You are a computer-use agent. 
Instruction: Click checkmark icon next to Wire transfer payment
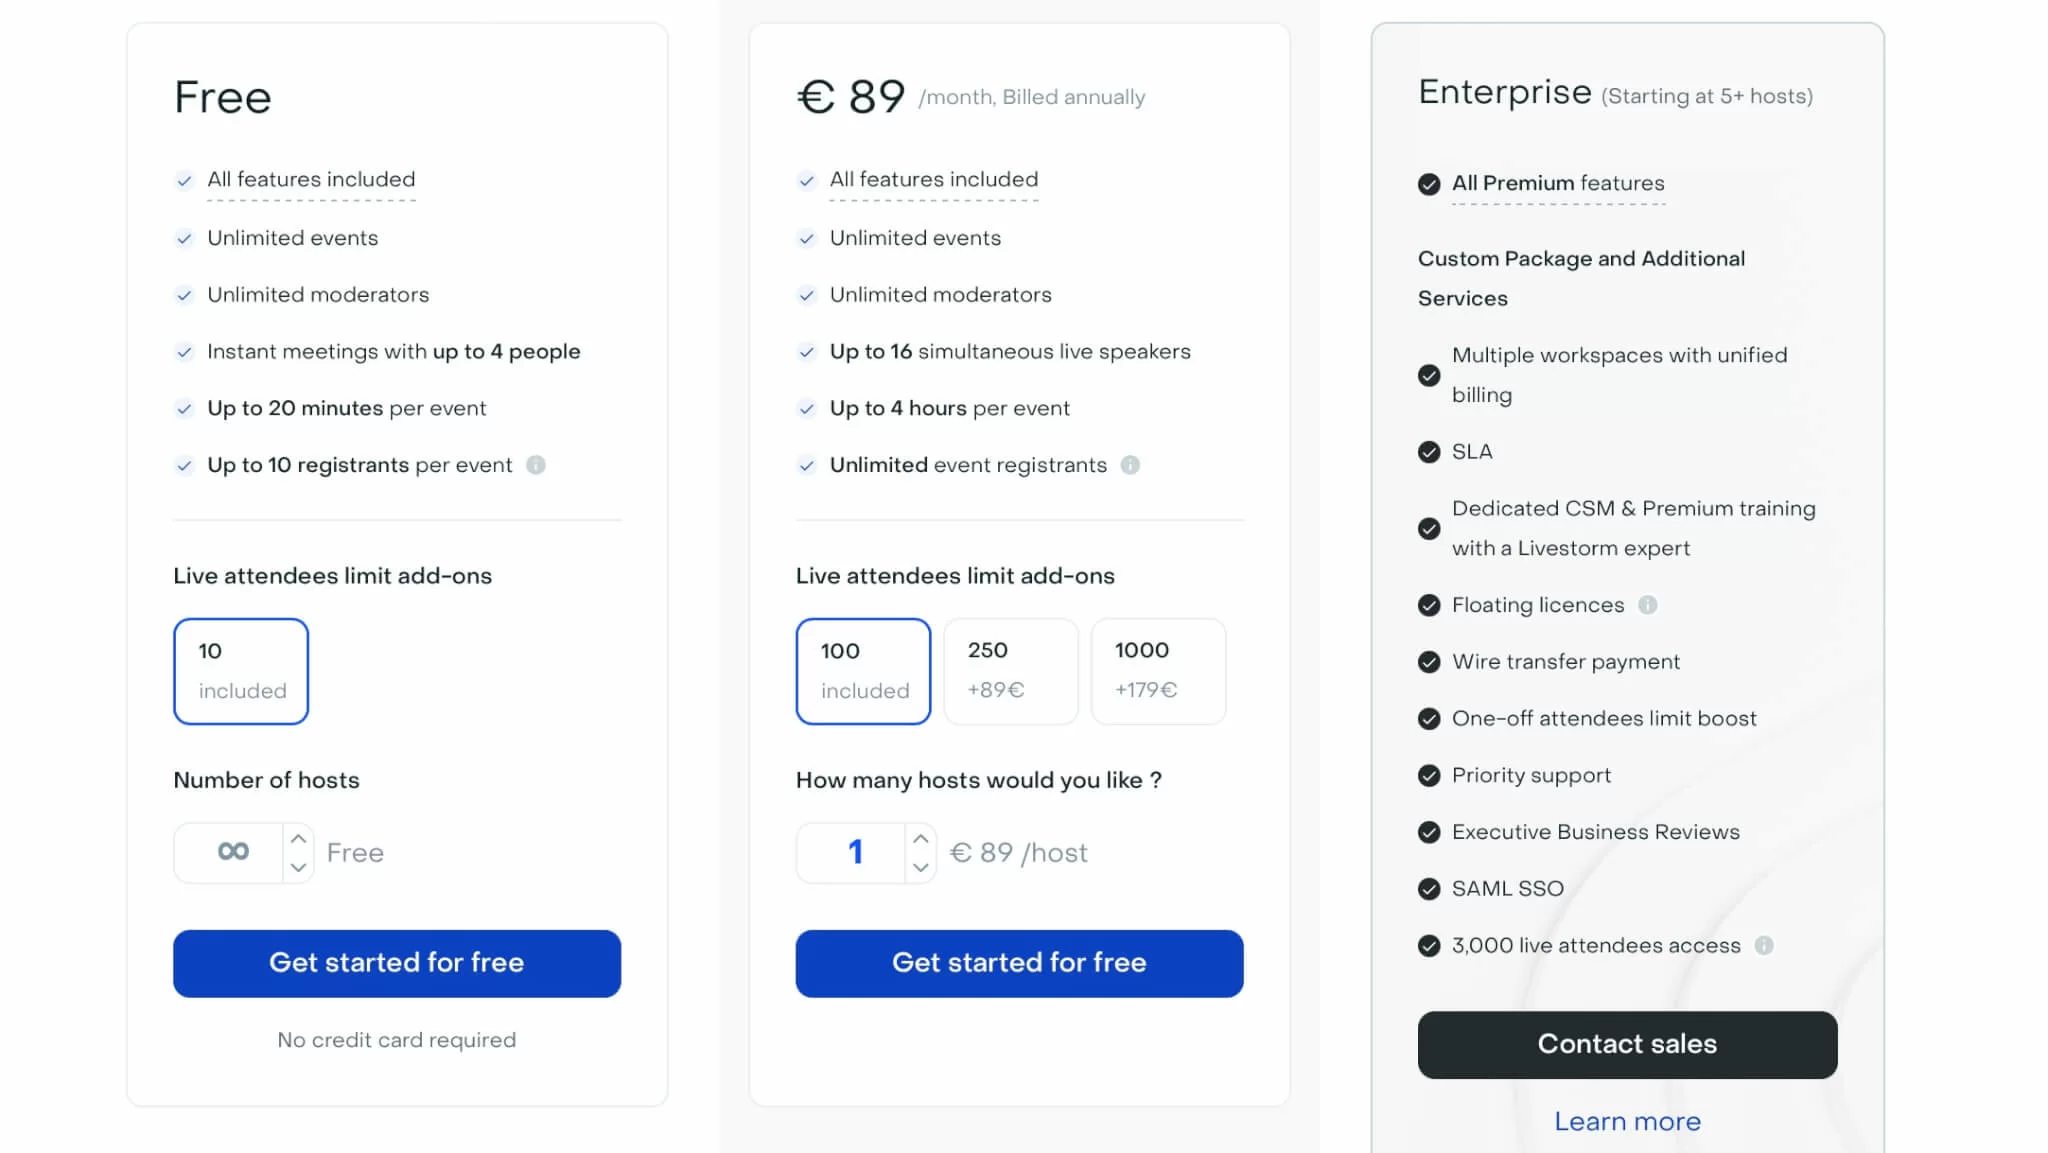pyautogui.click(x=1429, y=662)
